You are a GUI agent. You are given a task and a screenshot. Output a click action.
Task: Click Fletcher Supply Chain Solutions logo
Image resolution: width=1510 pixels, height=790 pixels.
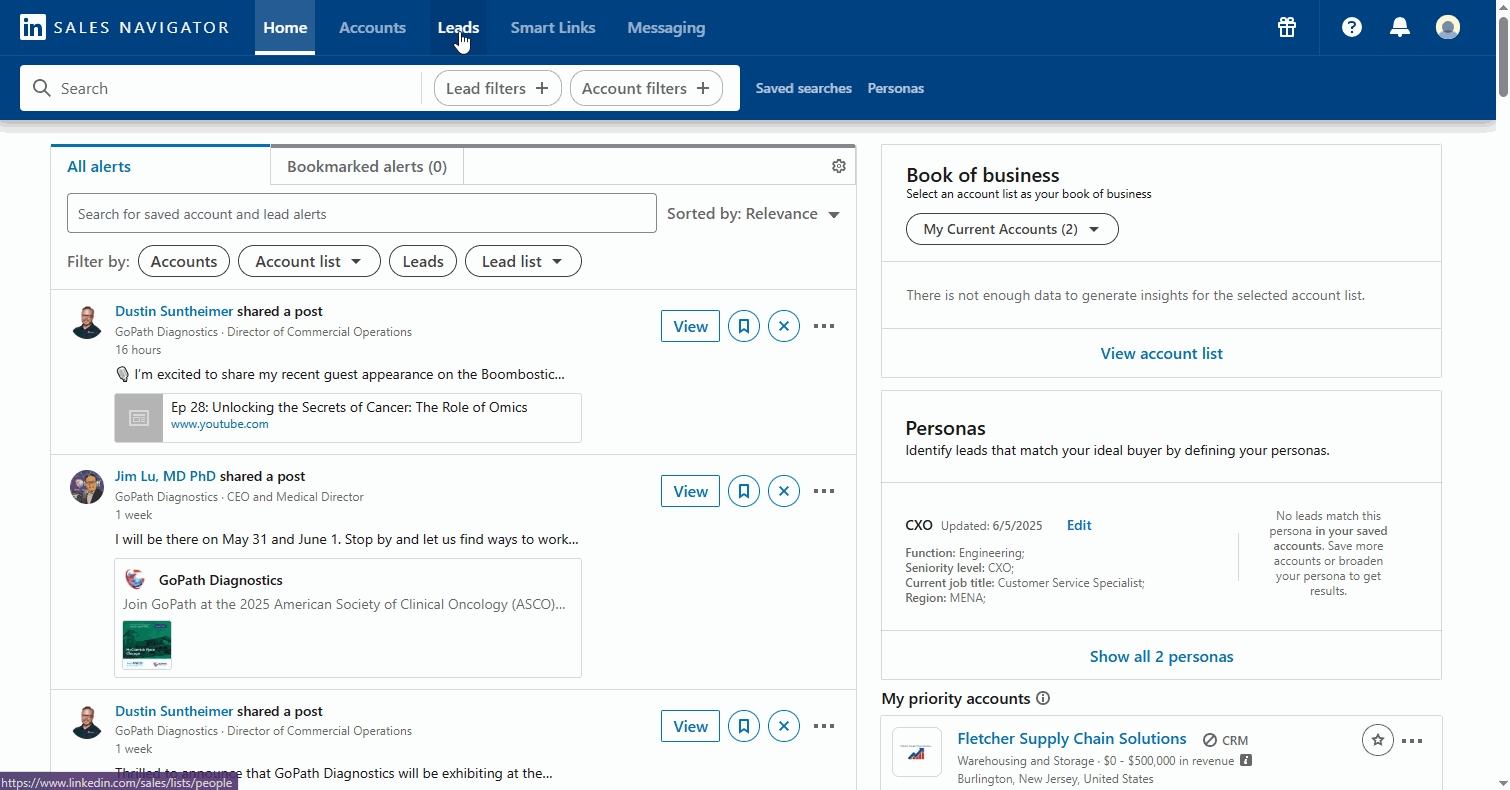(917, 752)
